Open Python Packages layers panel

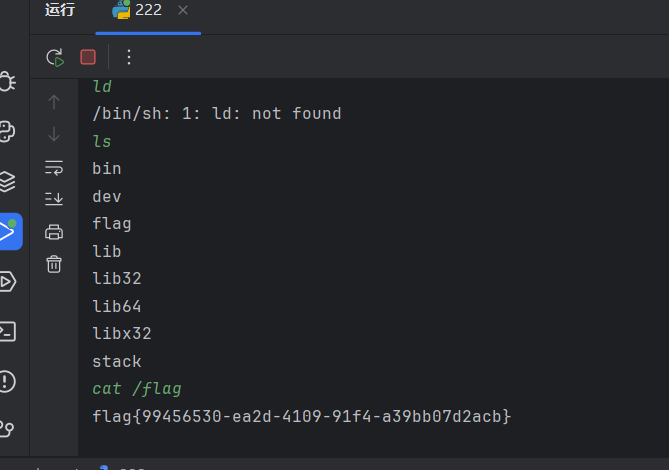point(7,182)
